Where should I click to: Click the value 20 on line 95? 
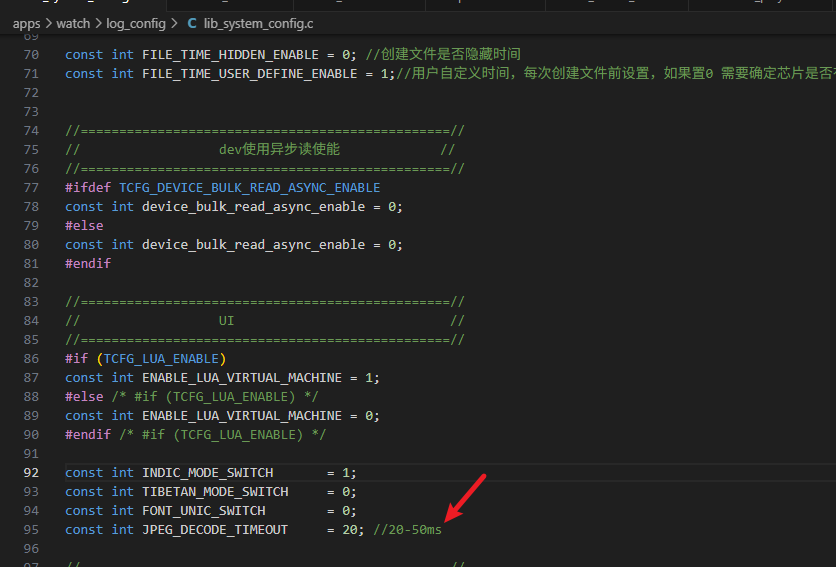pyautogui.click(x=350, y=530)
